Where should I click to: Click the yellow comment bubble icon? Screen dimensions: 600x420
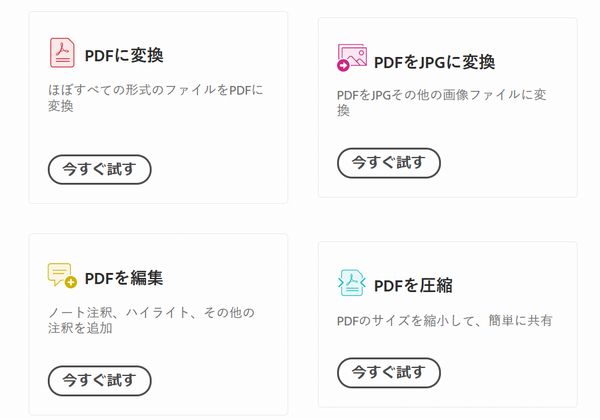62,275
